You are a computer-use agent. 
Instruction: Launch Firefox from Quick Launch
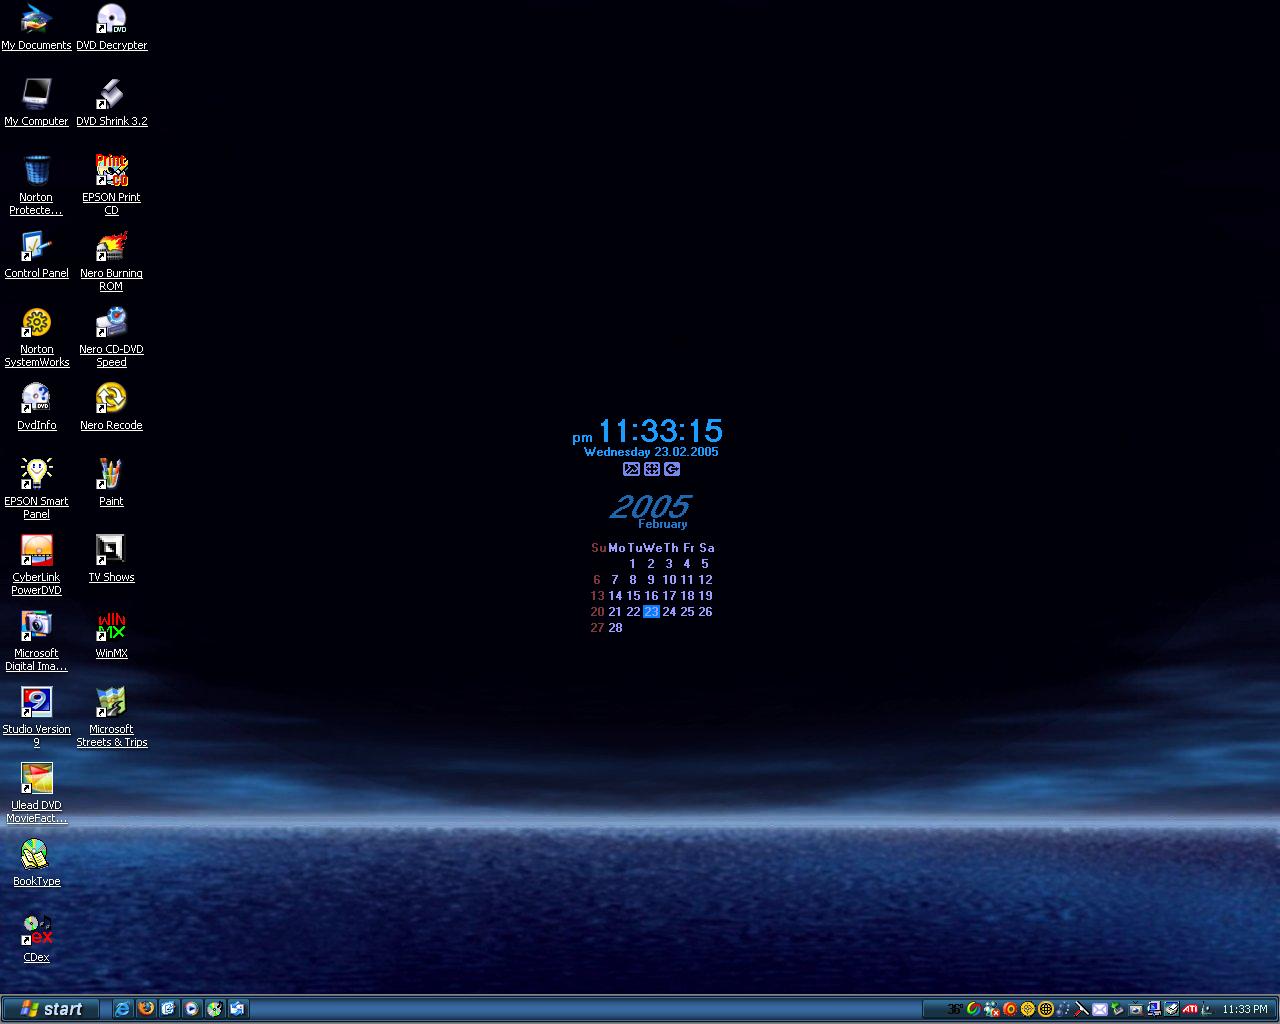tap(146, 1009)
